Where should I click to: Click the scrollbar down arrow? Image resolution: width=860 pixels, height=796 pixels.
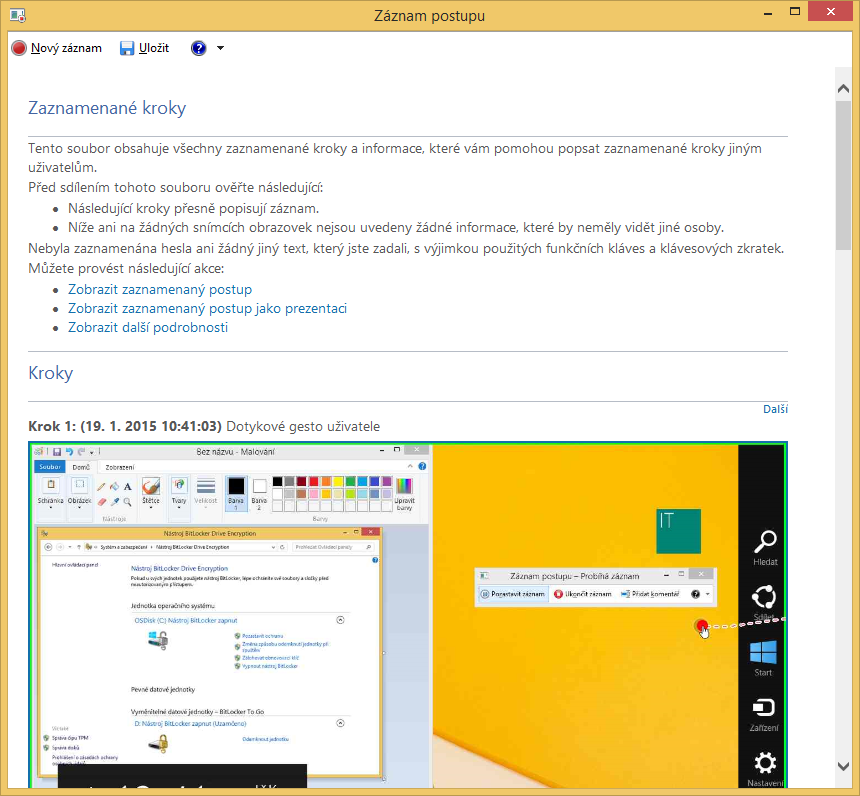844,766
